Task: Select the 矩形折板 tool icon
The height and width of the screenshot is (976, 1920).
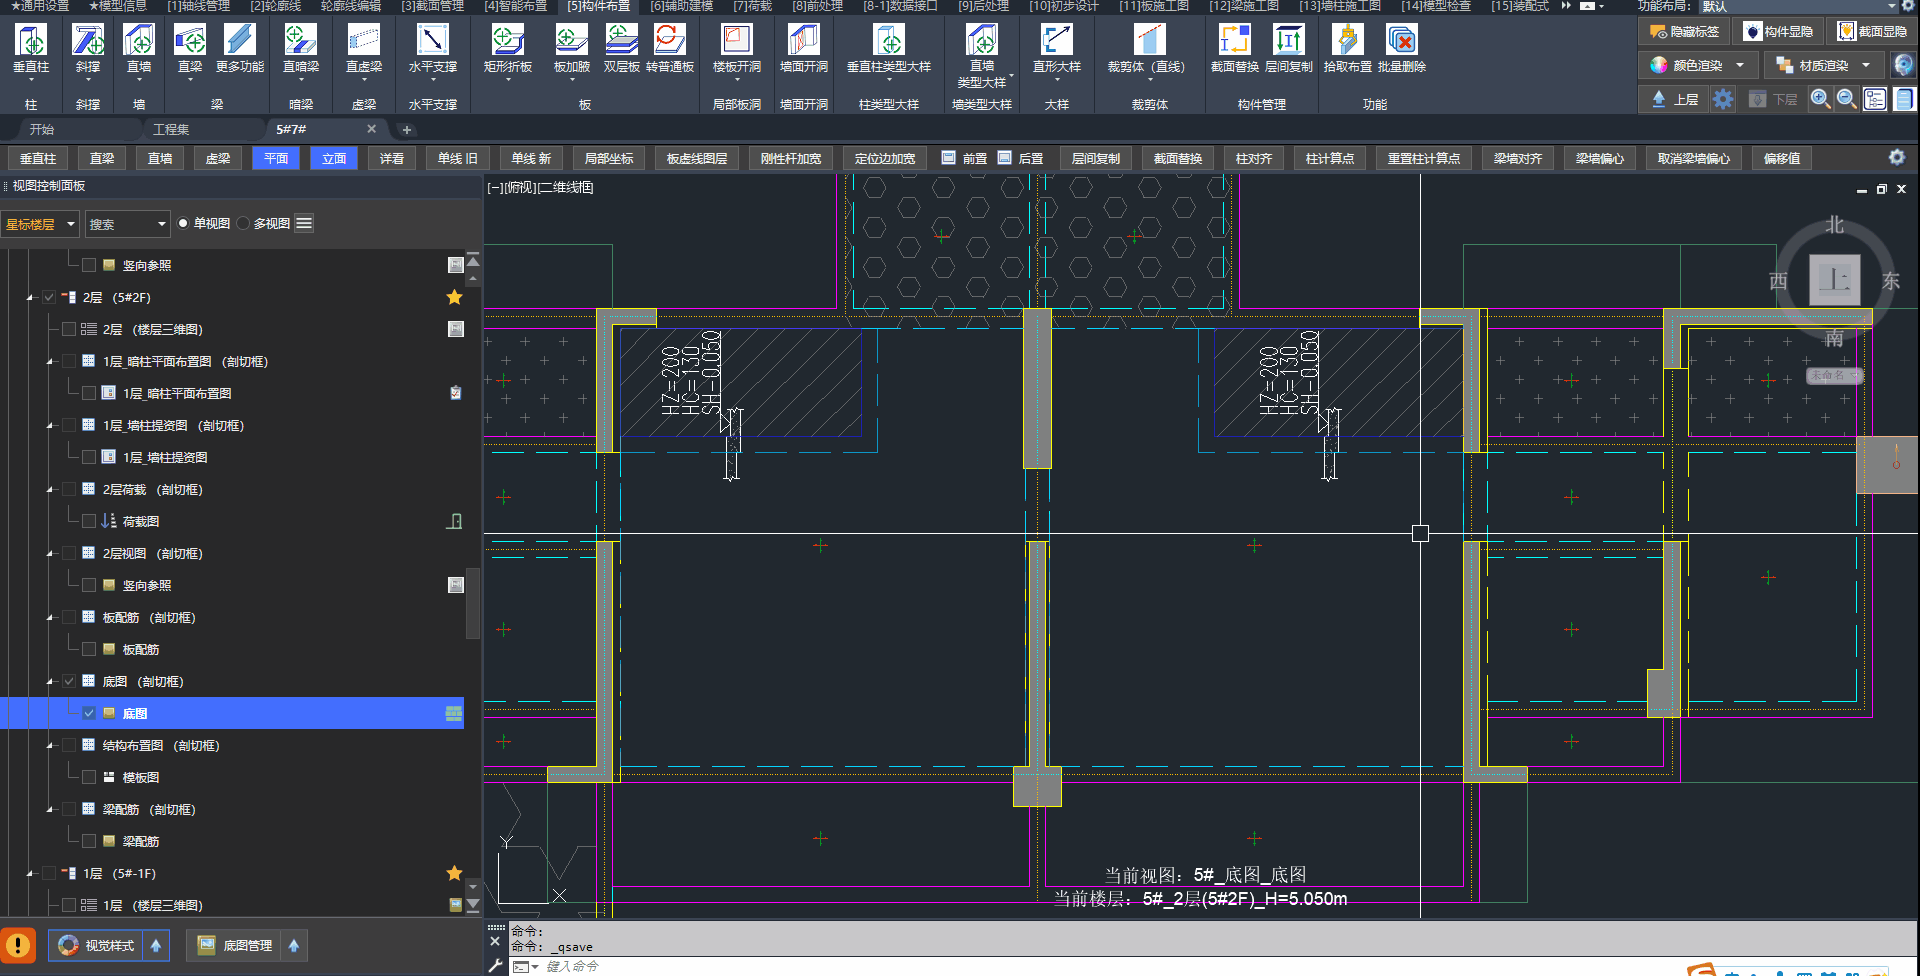Action: coord(507,40)
